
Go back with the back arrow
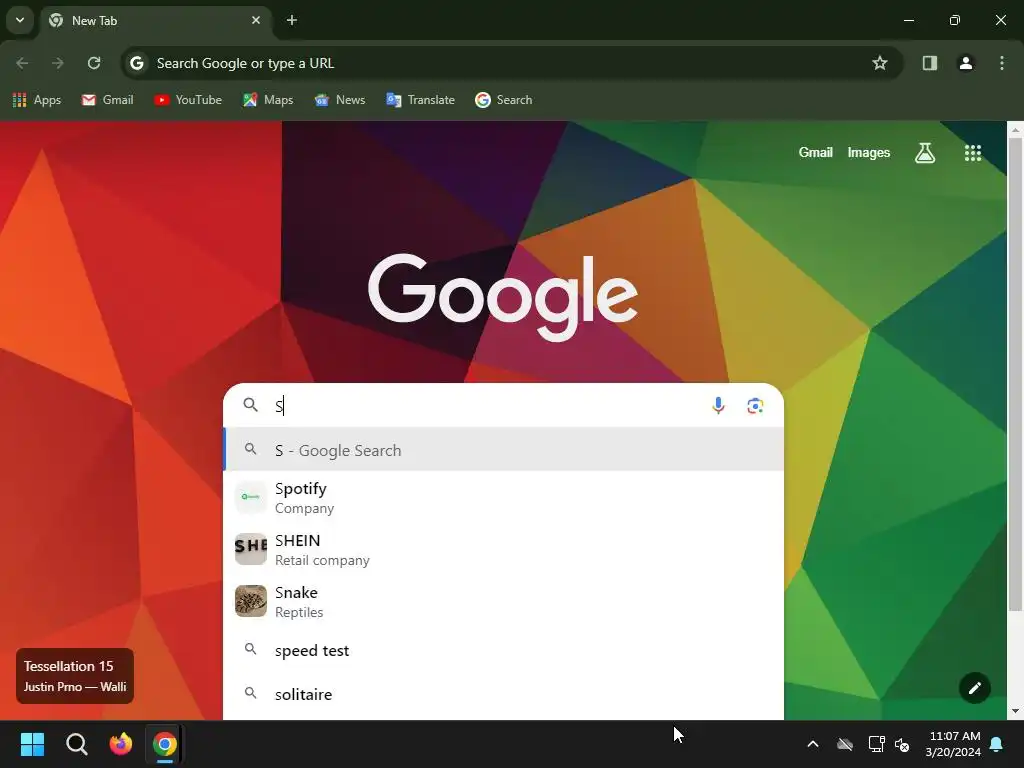point(22,63)
